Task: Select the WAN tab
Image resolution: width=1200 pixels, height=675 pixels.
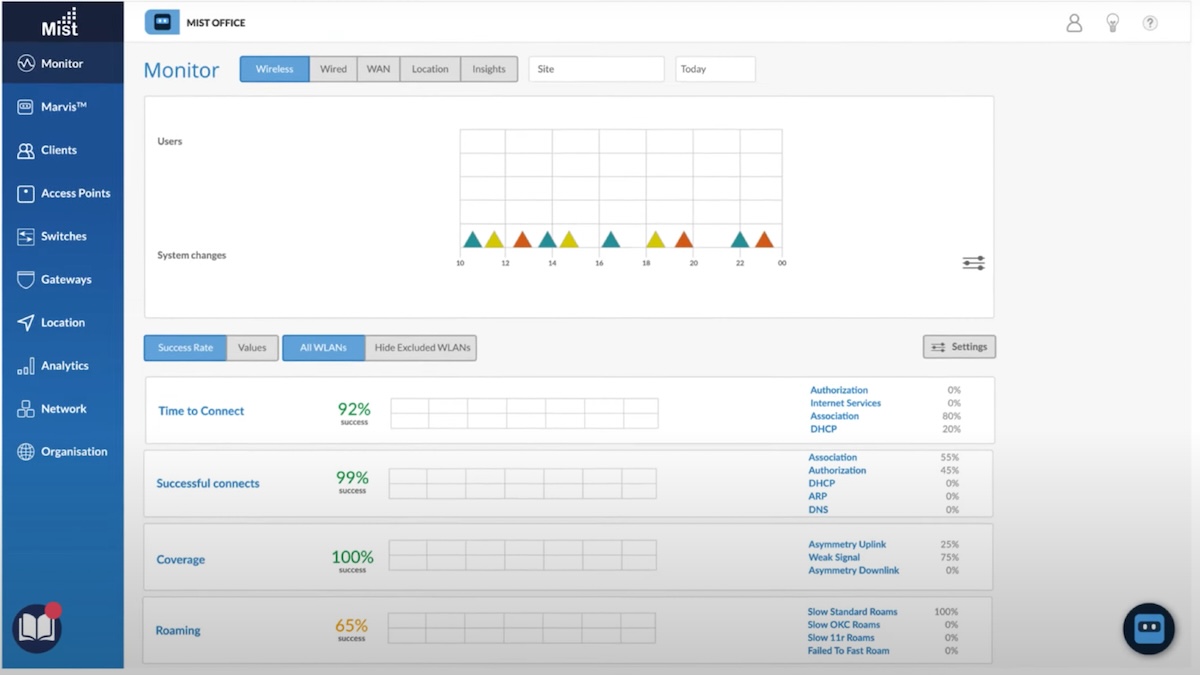Action: (378, 69)
